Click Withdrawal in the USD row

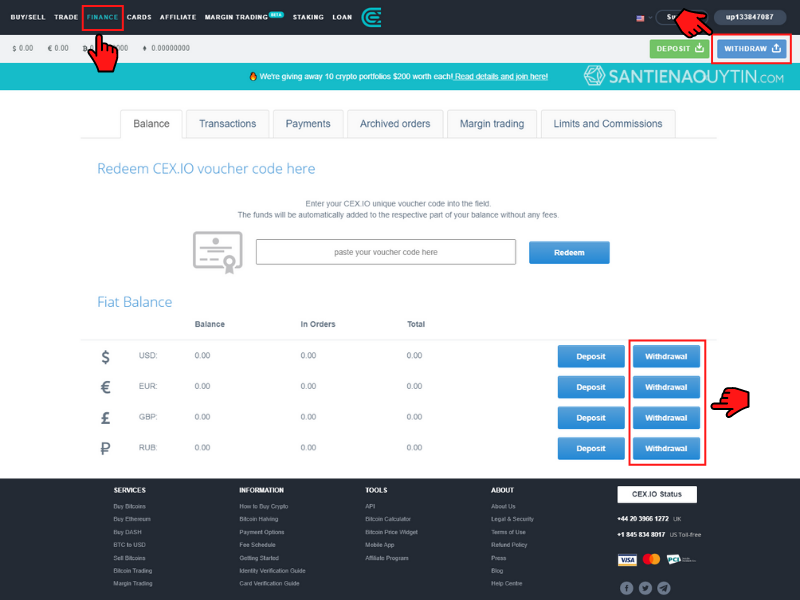[666, 357]
